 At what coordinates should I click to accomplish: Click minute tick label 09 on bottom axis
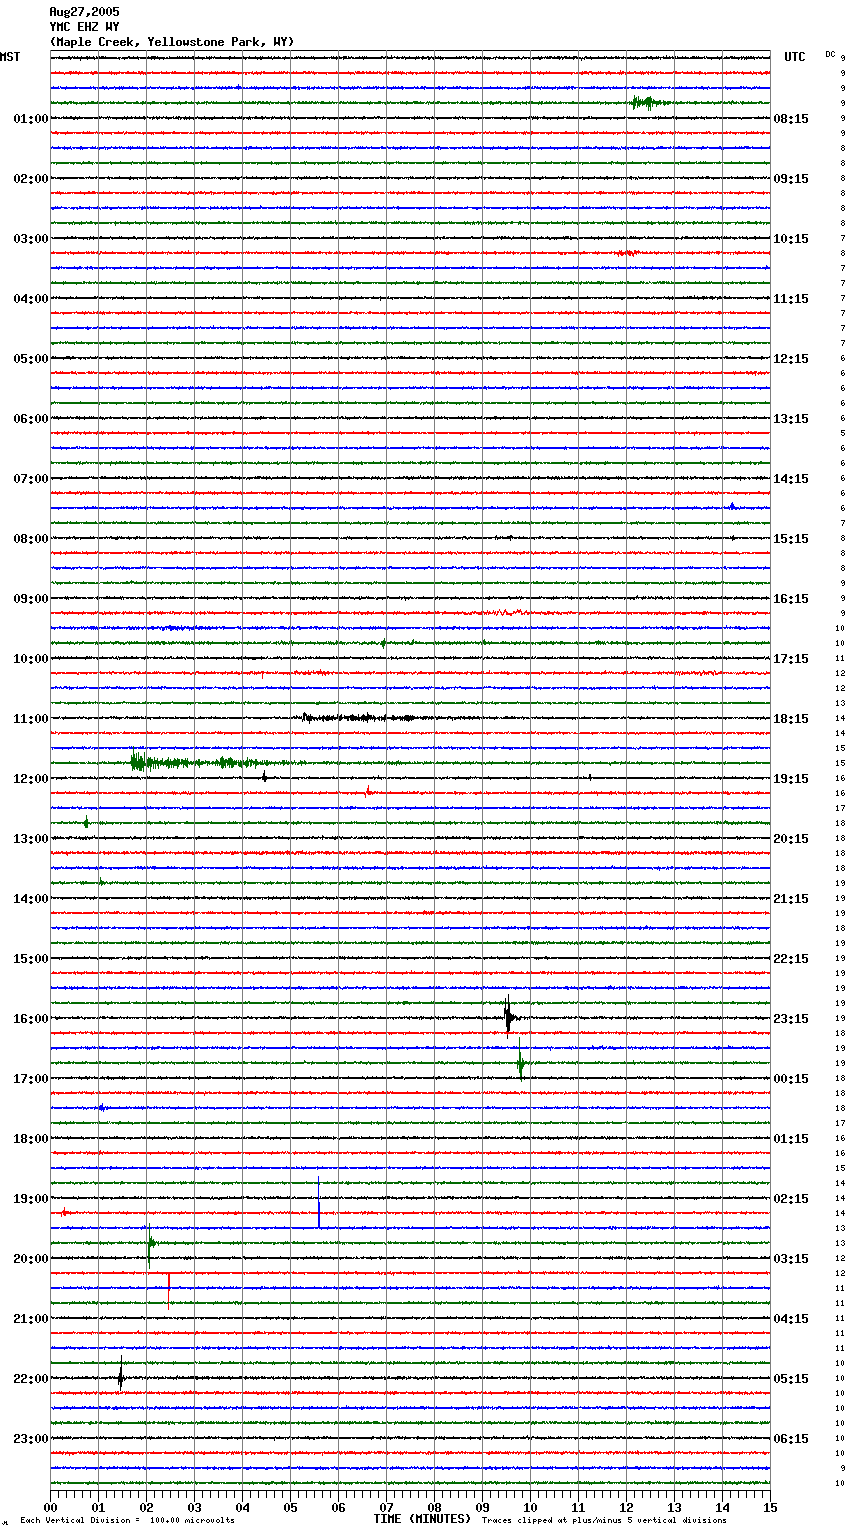(x=482, y=1507)
